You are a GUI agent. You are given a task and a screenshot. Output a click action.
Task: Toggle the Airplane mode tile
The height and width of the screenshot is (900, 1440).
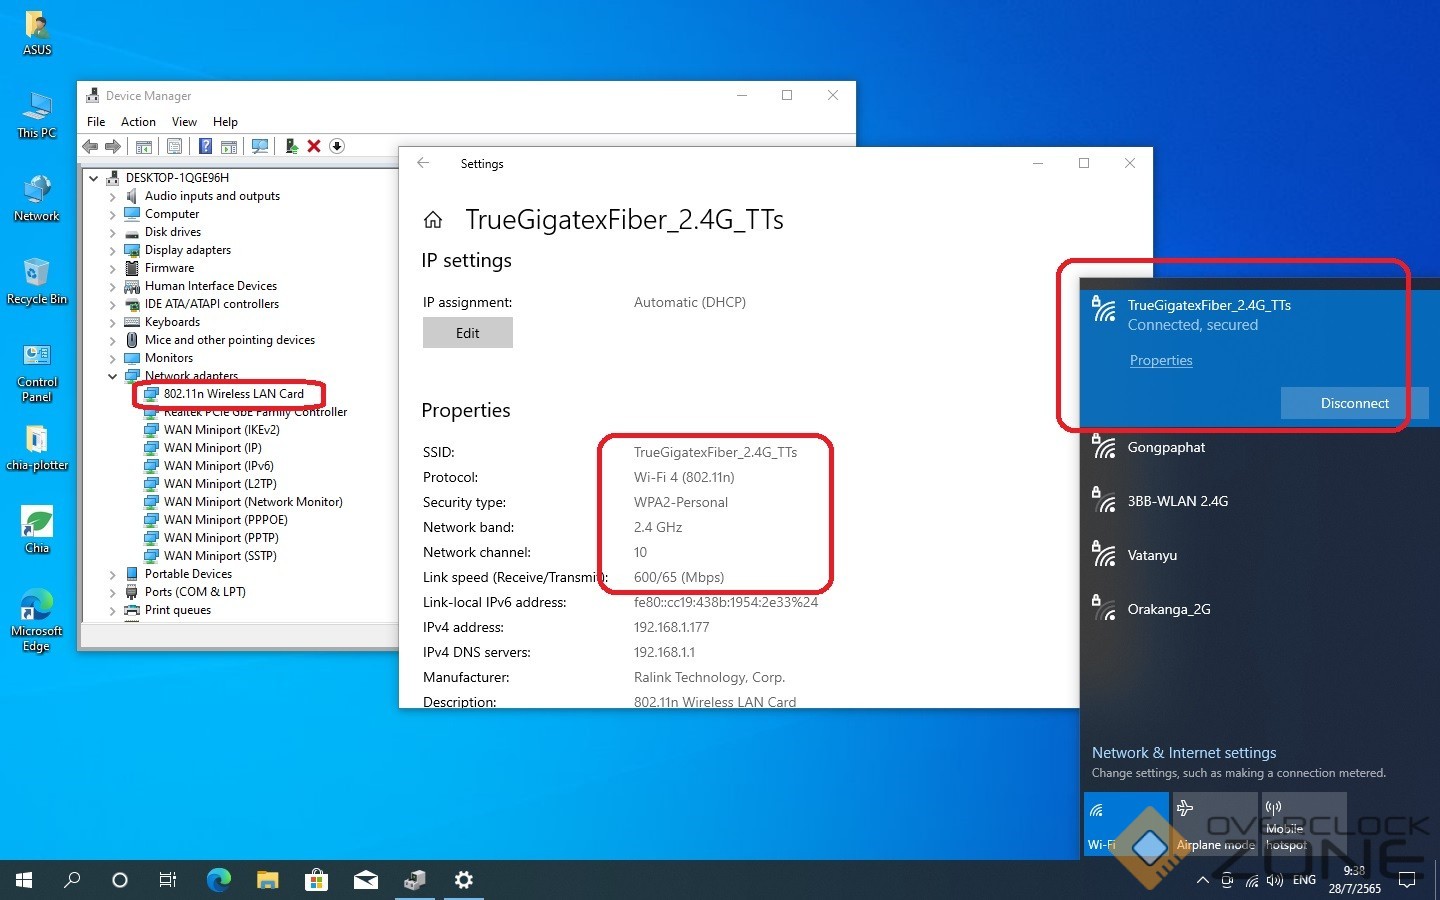pyautogui.click(x=1214, y=824)
